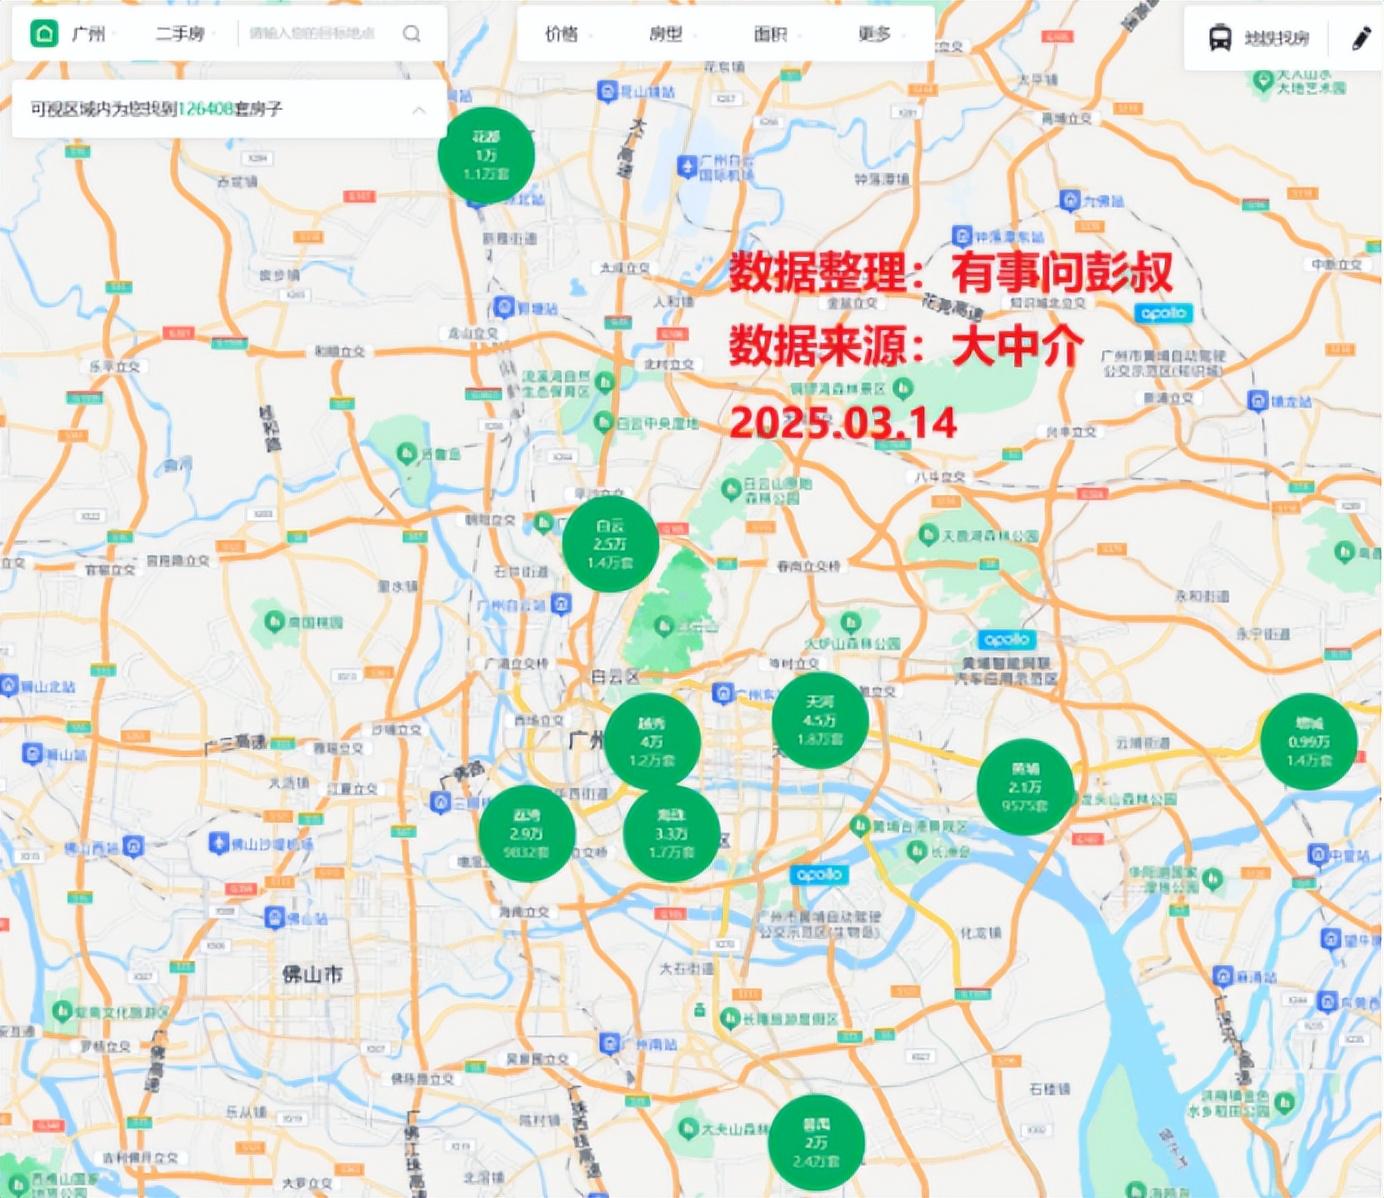Screen dimensions: 1384x1198
Task: Click the bus icon beside 地铁找房
Action: 1220,39
